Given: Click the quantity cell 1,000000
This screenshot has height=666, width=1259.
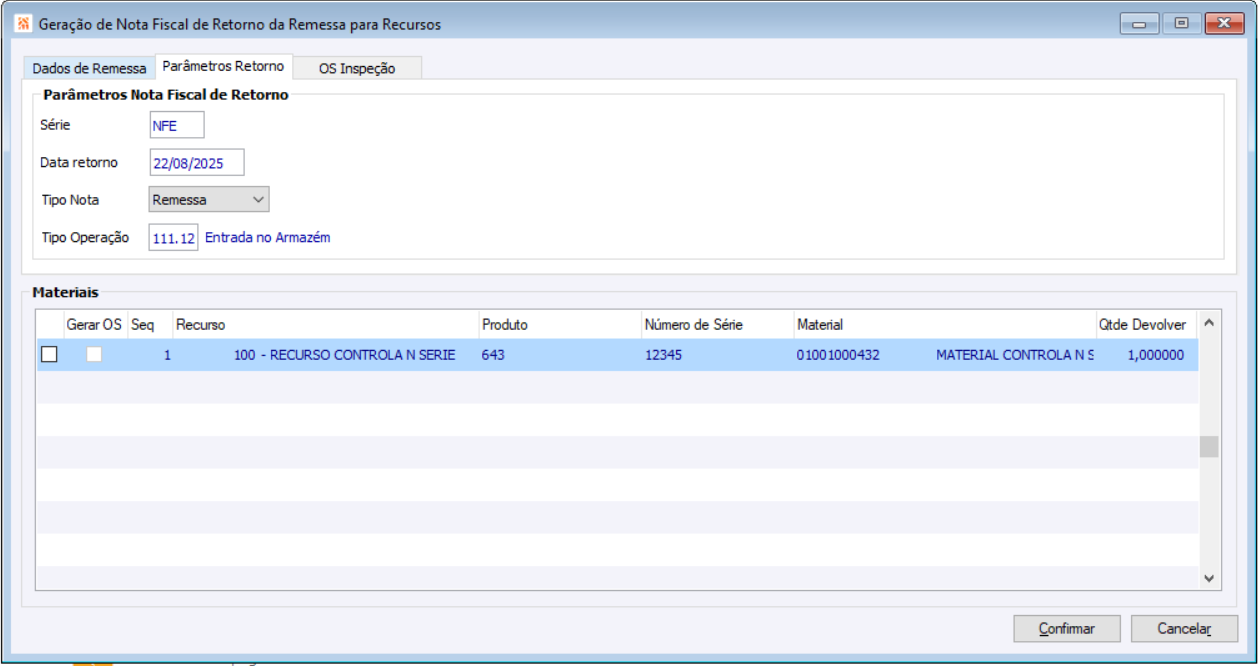Looking at the screenshot, I should [1156, 355].
